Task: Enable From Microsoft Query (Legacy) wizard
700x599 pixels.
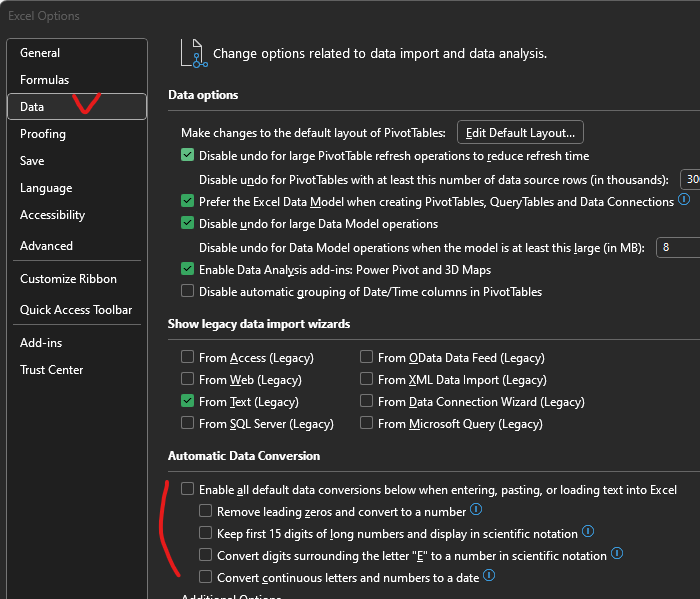Action: coord(367,423)
